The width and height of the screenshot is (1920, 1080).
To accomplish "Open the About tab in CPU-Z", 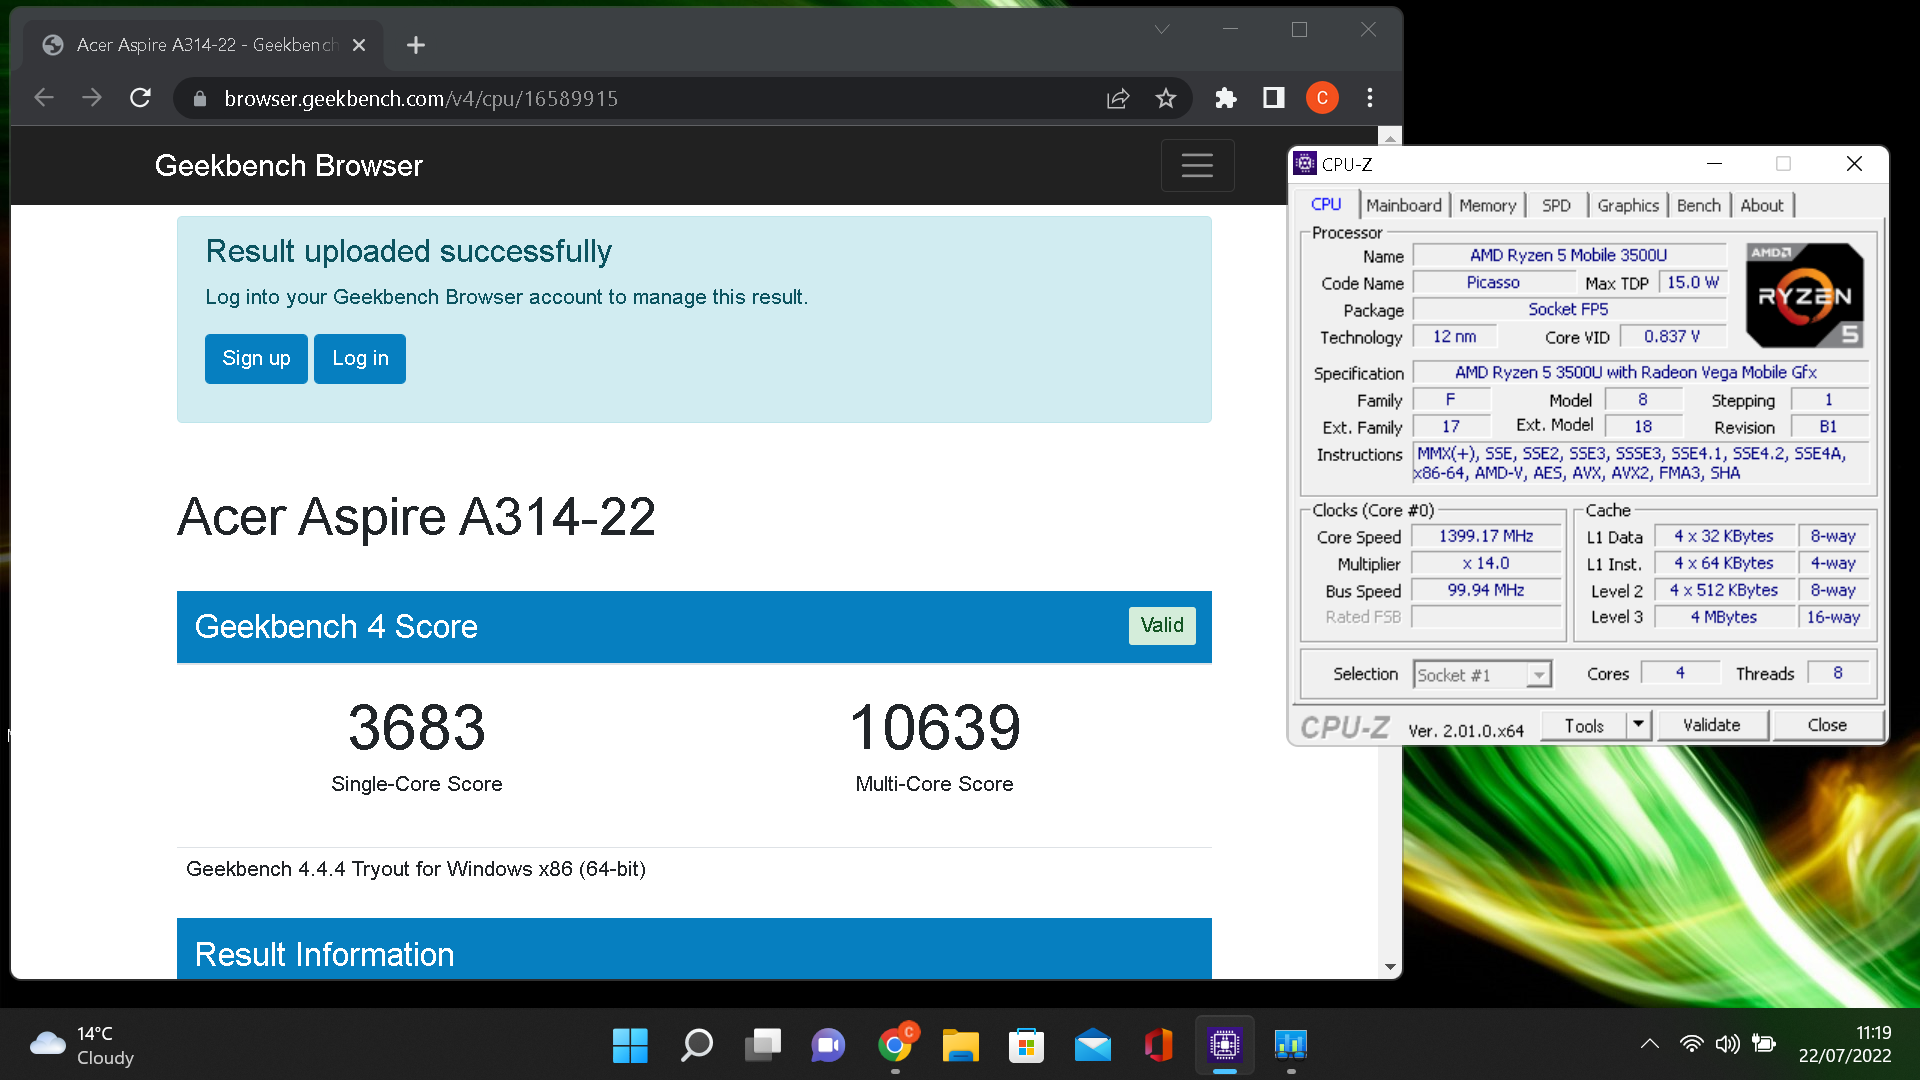I will click(x=1761, y=205).
